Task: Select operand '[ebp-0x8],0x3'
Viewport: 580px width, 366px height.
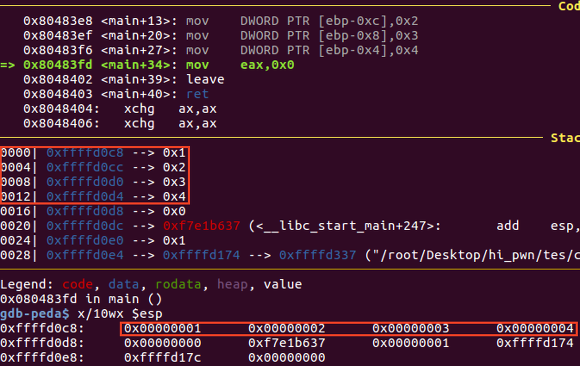Action: 368,36
